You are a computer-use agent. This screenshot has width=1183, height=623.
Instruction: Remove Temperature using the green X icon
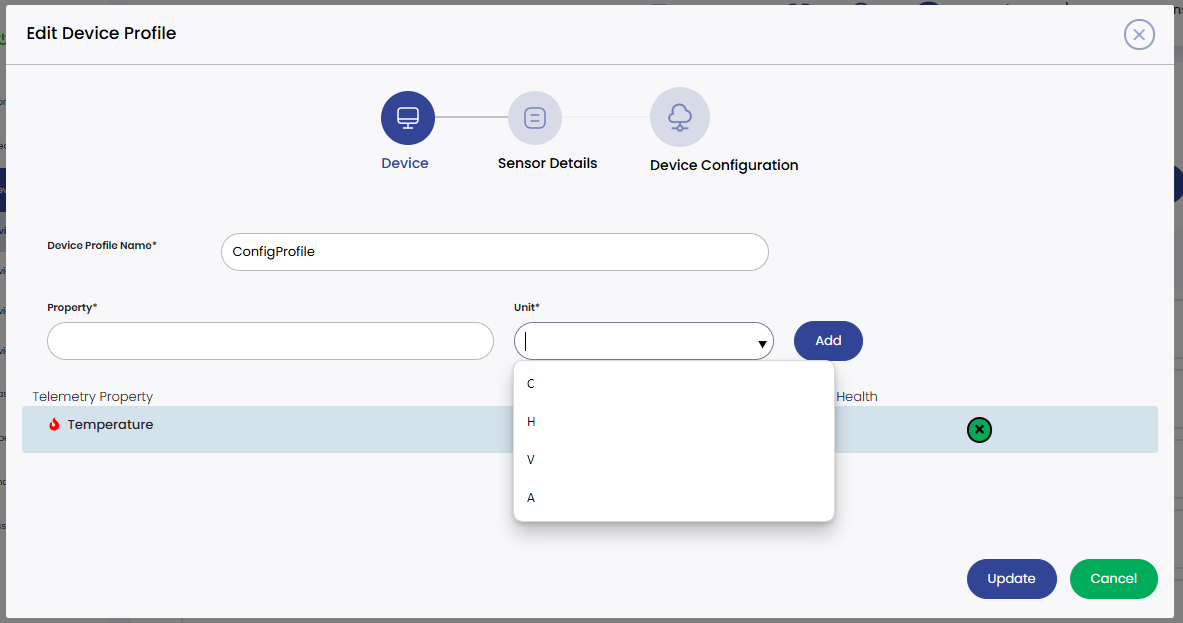pyautogui.click(x=978, y=430)
